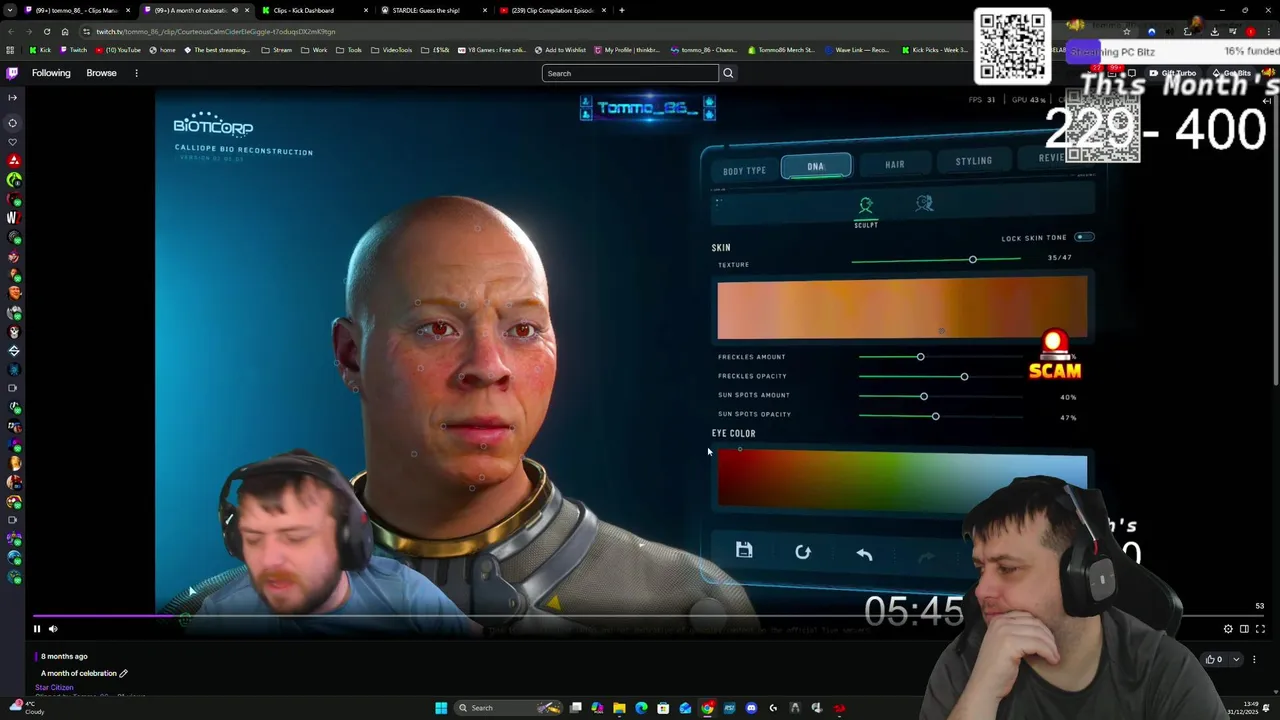1280x720 pixels.
Task: Open the clip's three-dot options menu
Action: pyautogui.click(x=1254, y=659)
